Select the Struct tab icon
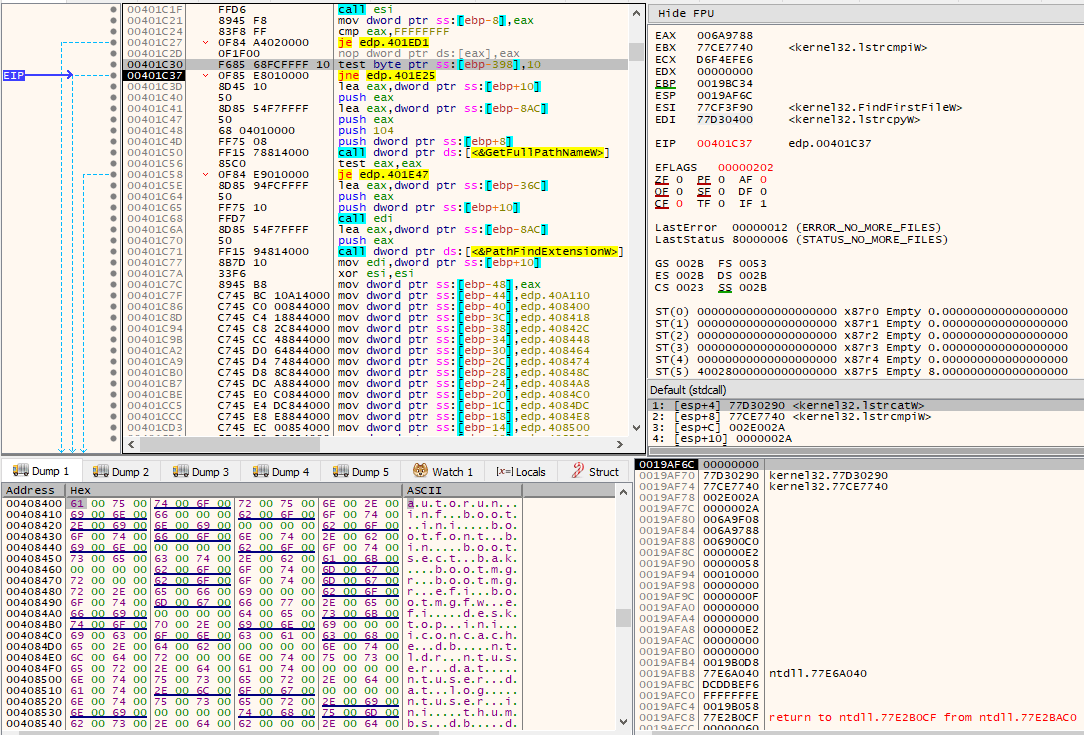This screenshot has height=735, width=1084. click(x=578, y=471)
